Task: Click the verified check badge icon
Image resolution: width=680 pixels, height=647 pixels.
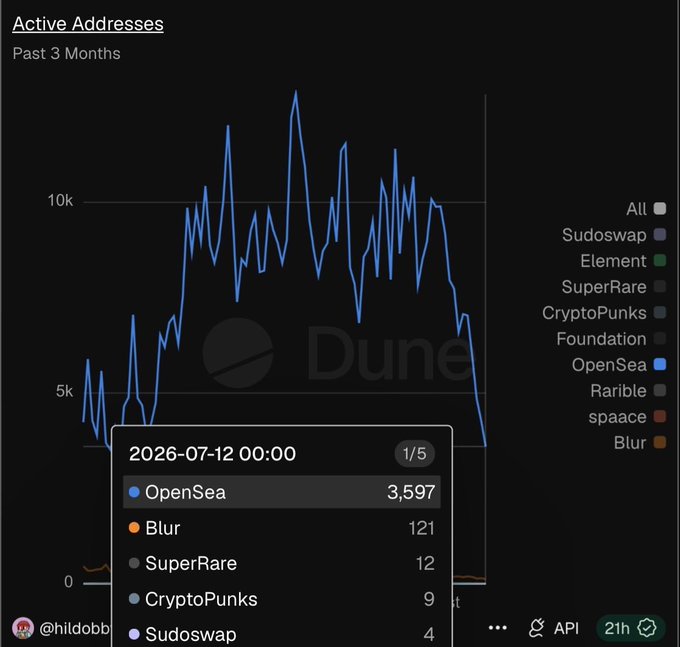Action: click(647, 628)
